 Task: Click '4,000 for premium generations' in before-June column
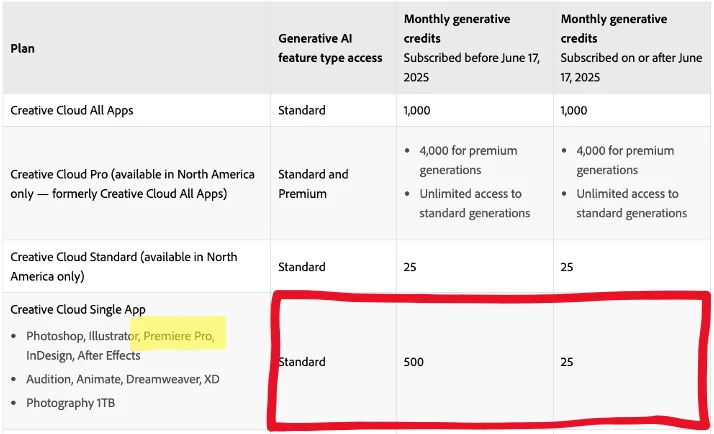[x=468, y=160]
